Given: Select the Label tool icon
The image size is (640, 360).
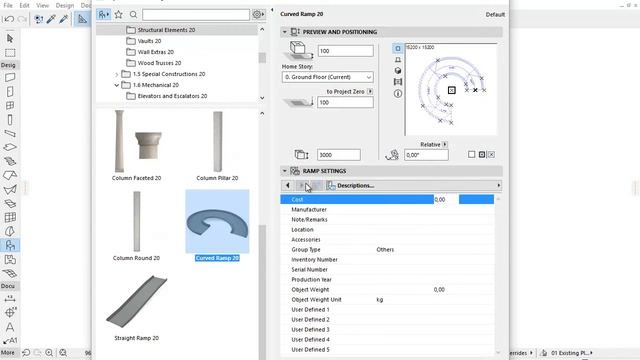Looking at the screenshot, I should tap(10, 341).
